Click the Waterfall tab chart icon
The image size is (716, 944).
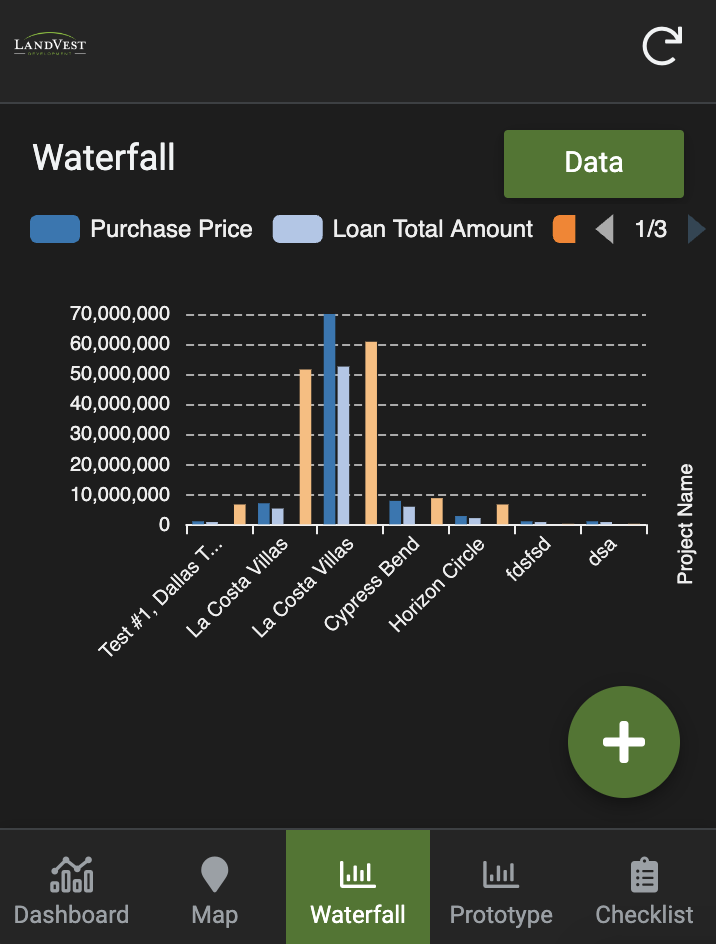click(x=358, y=875)
